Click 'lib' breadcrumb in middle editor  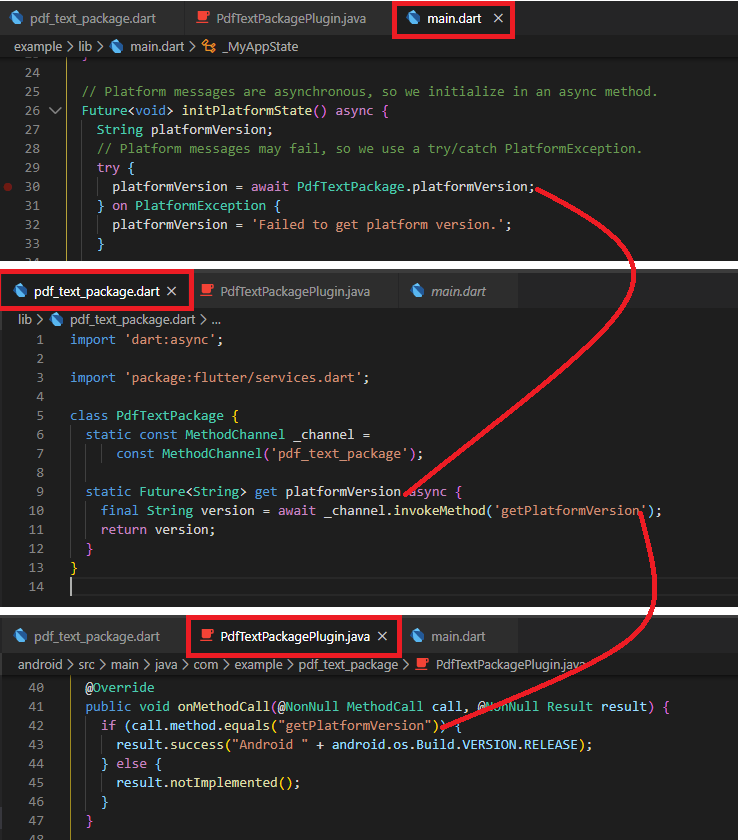click(x=25, y=320)
